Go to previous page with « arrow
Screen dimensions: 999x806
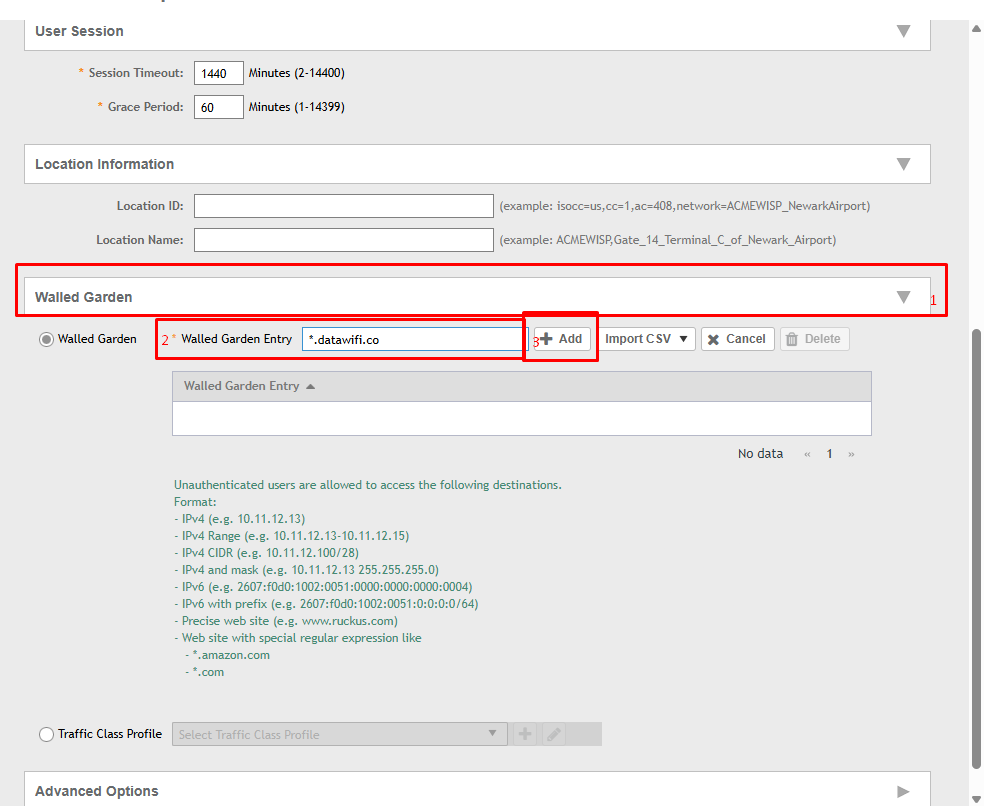(x=807, y=454)
